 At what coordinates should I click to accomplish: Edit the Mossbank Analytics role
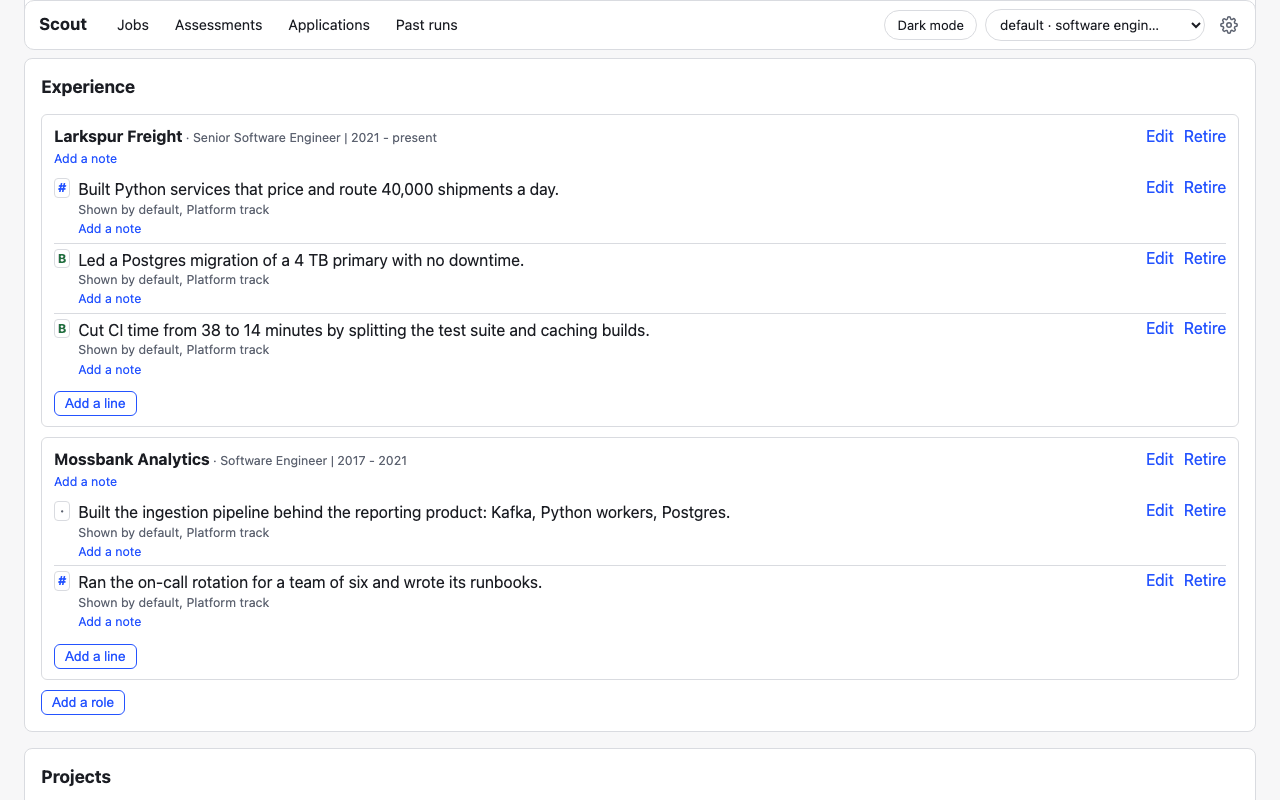pyautogui.click(x=1159, y=459)
